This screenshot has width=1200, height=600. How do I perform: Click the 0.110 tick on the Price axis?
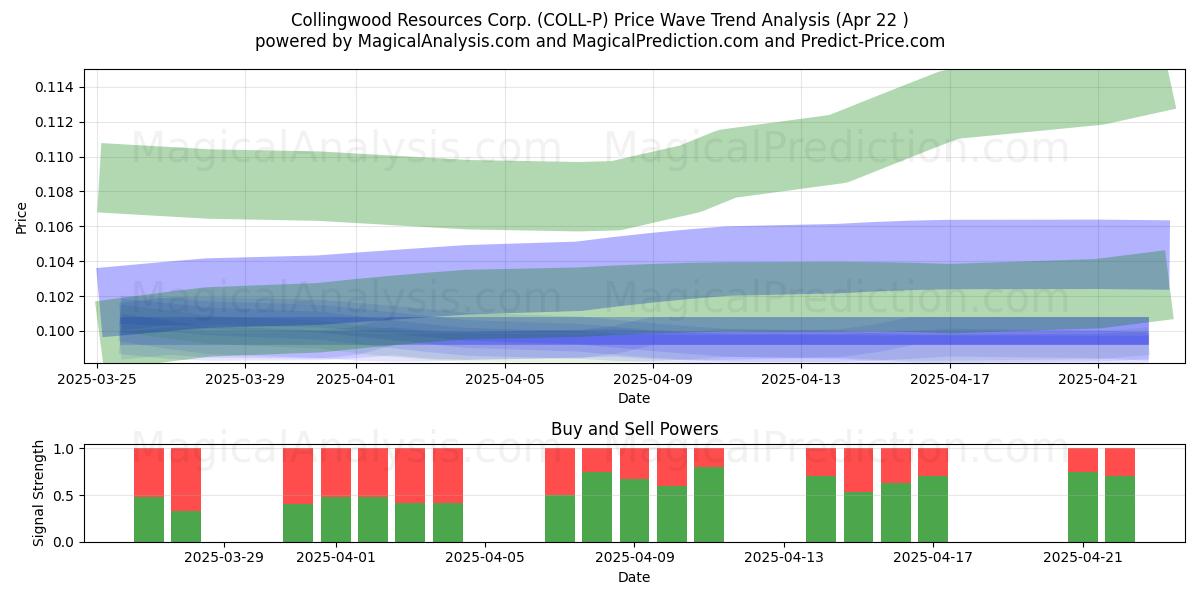55,157
